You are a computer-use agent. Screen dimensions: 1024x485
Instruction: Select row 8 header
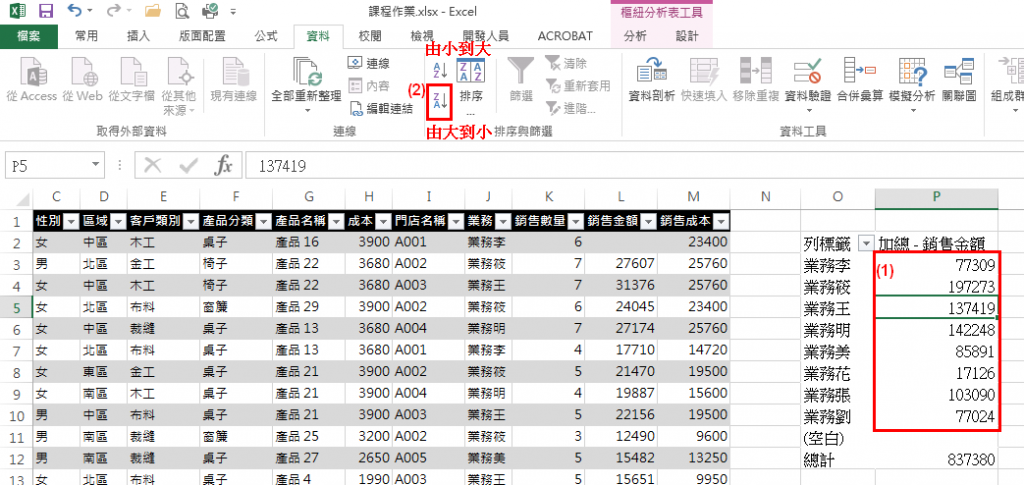tap(16, 373)
